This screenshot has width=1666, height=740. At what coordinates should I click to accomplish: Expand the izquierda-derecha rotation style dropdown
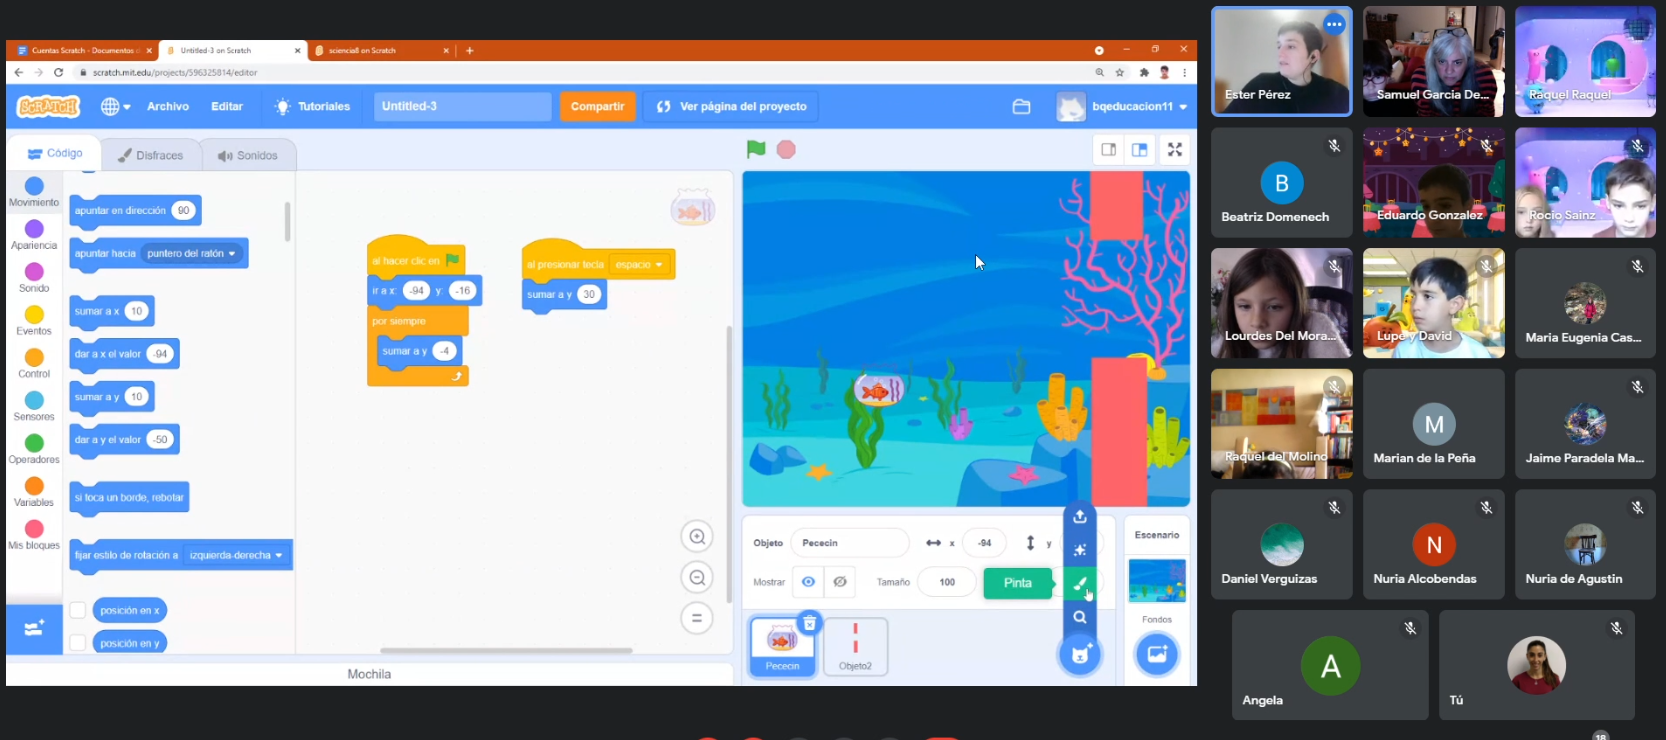click(236, 556)
